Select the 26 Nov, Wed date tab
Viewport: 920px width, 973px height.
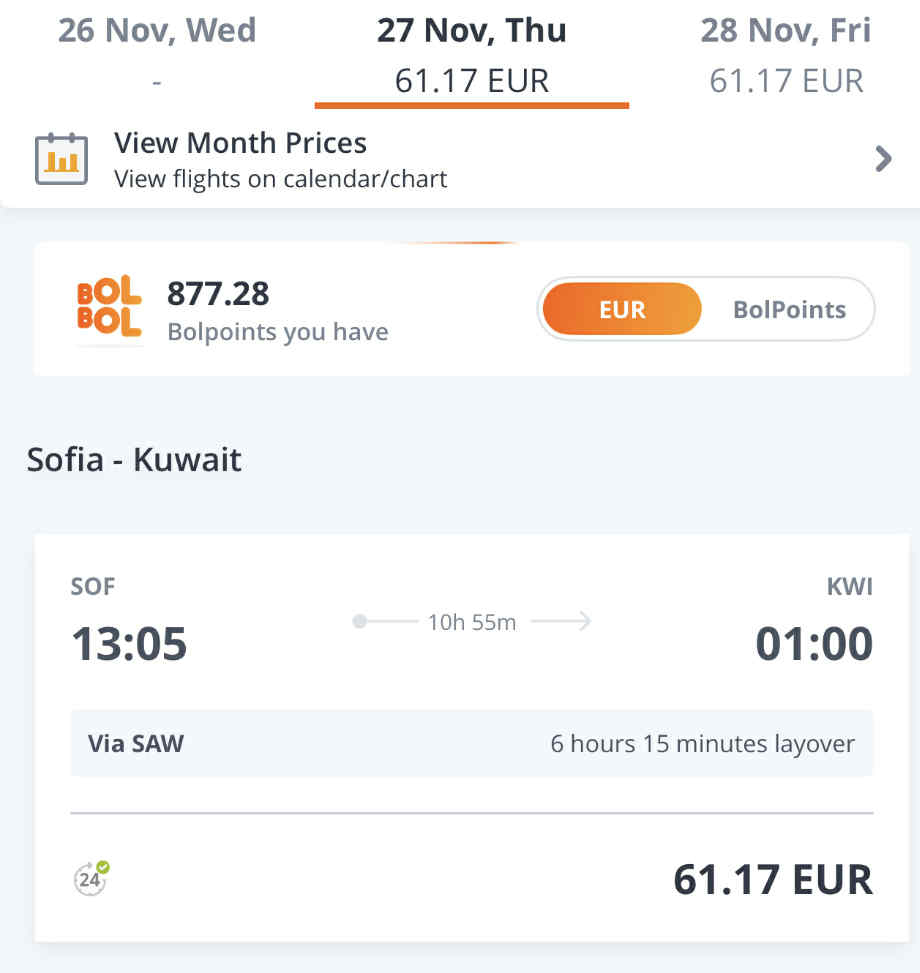[157, 54]
